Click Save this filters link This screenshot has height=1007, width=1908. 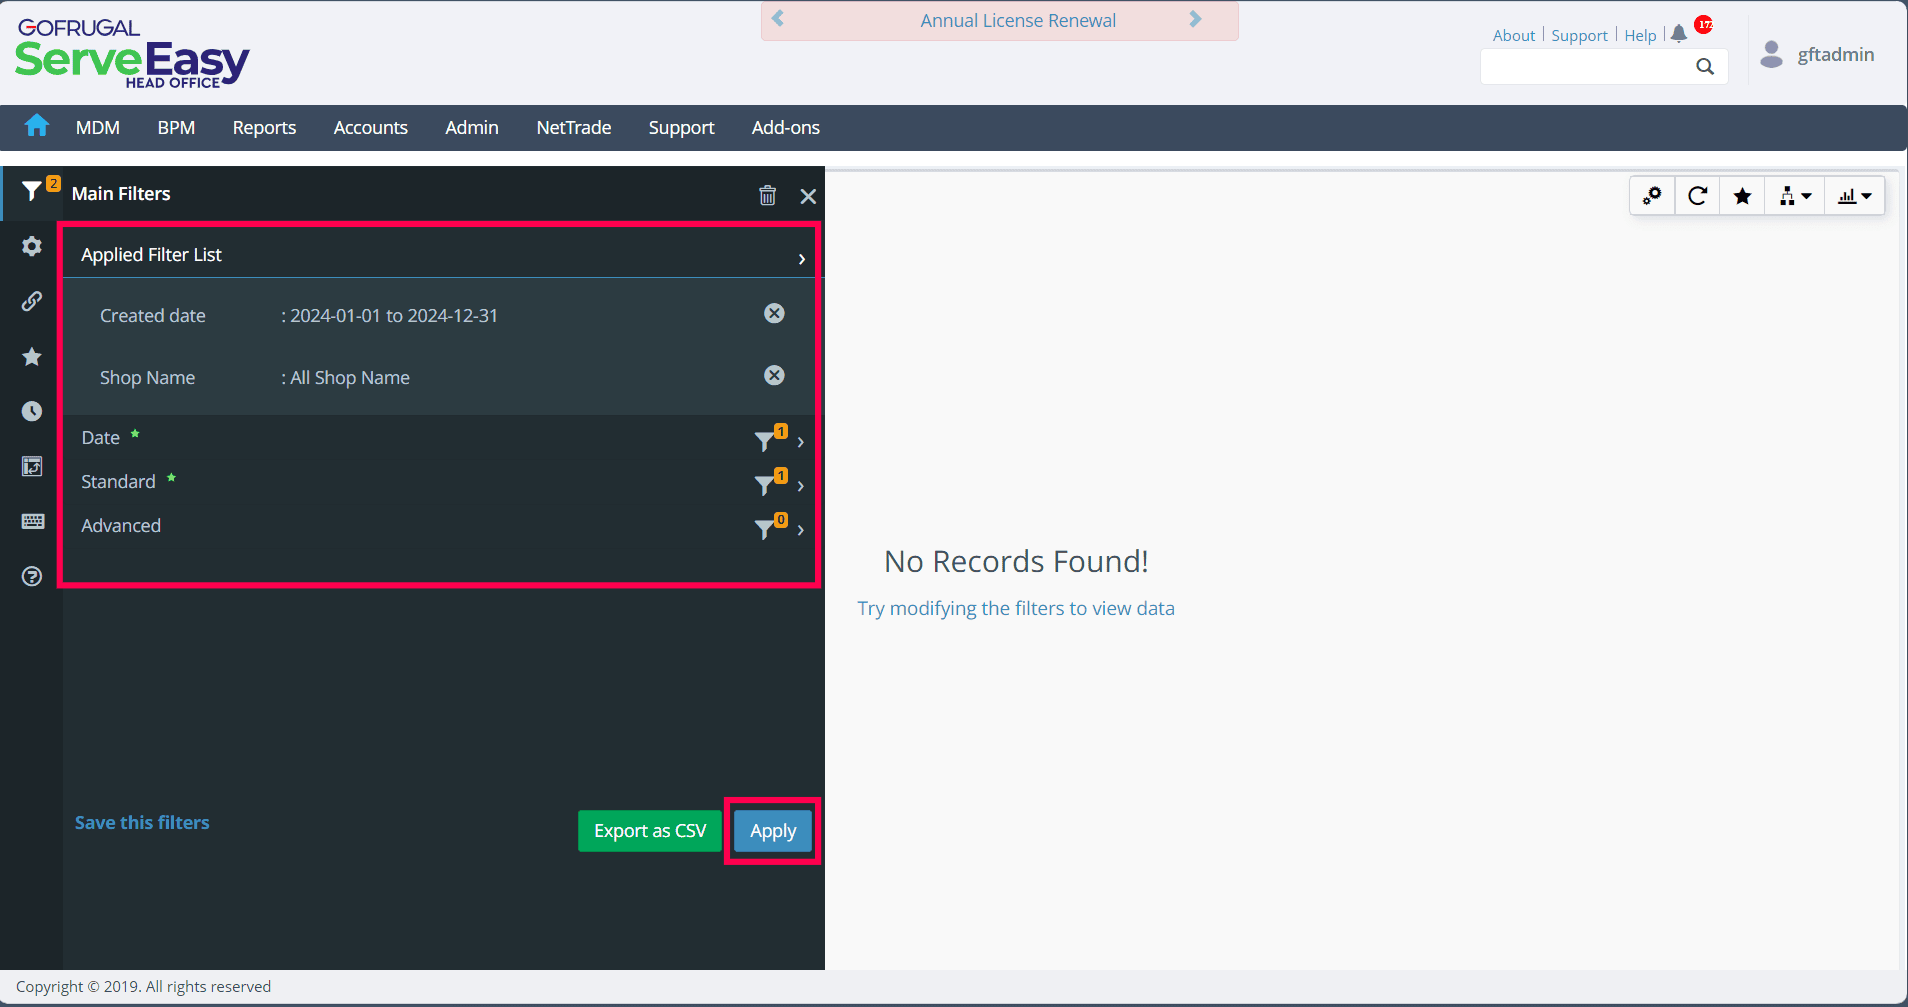coord(142,822)
